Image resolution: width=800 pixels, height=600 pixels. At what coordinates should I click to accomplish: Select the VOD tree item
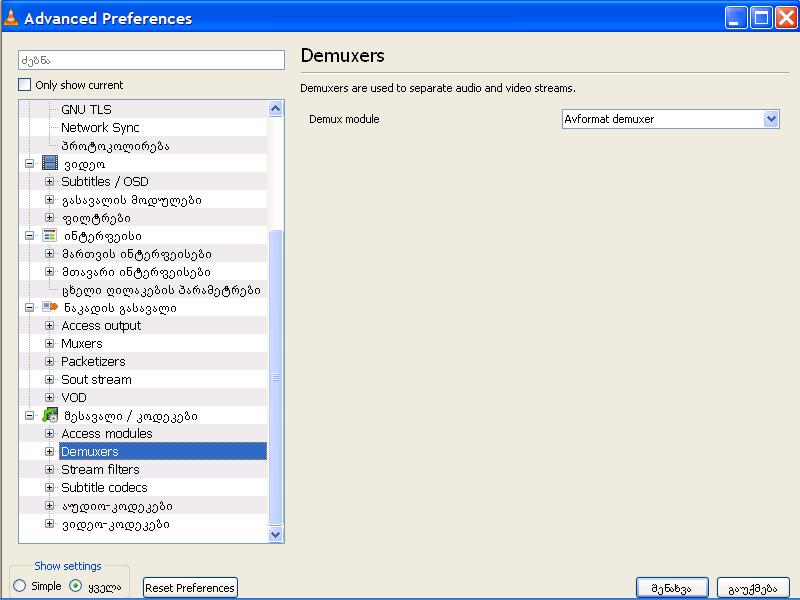point(74,397)
